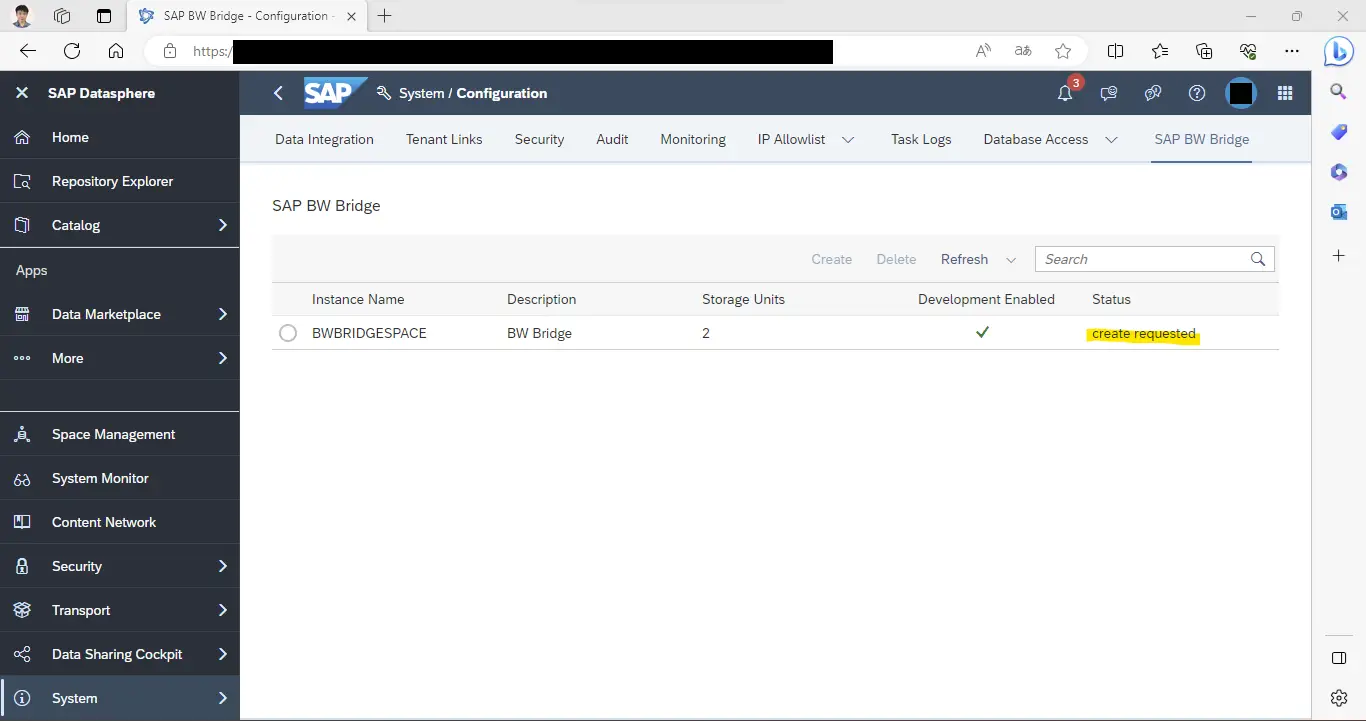Click the Delete button
Image resolution: width=1366 pixels, height=721 pixels.
(896, 259)
